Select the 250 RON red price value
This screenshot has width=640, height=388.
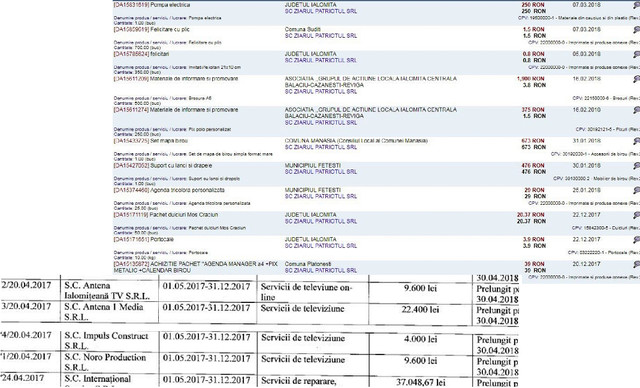533,5
